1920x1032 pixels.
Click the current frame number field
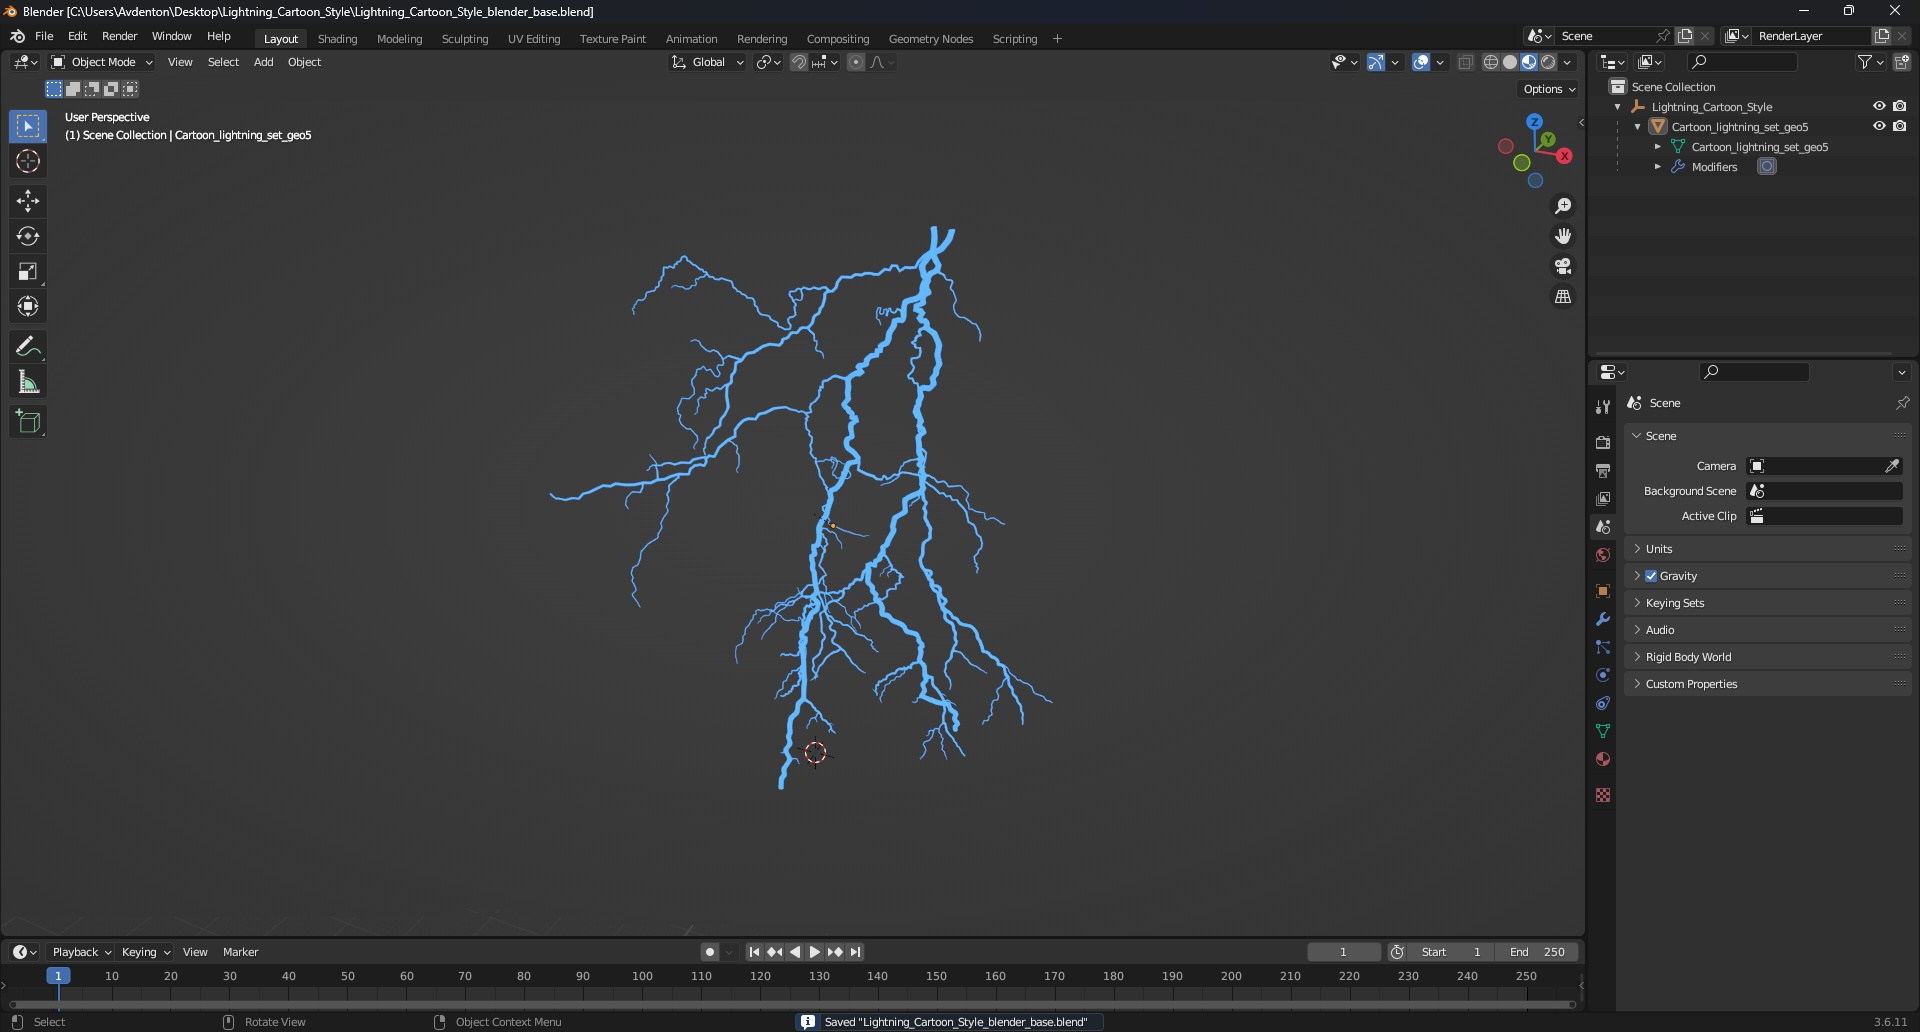[1343, 952]
